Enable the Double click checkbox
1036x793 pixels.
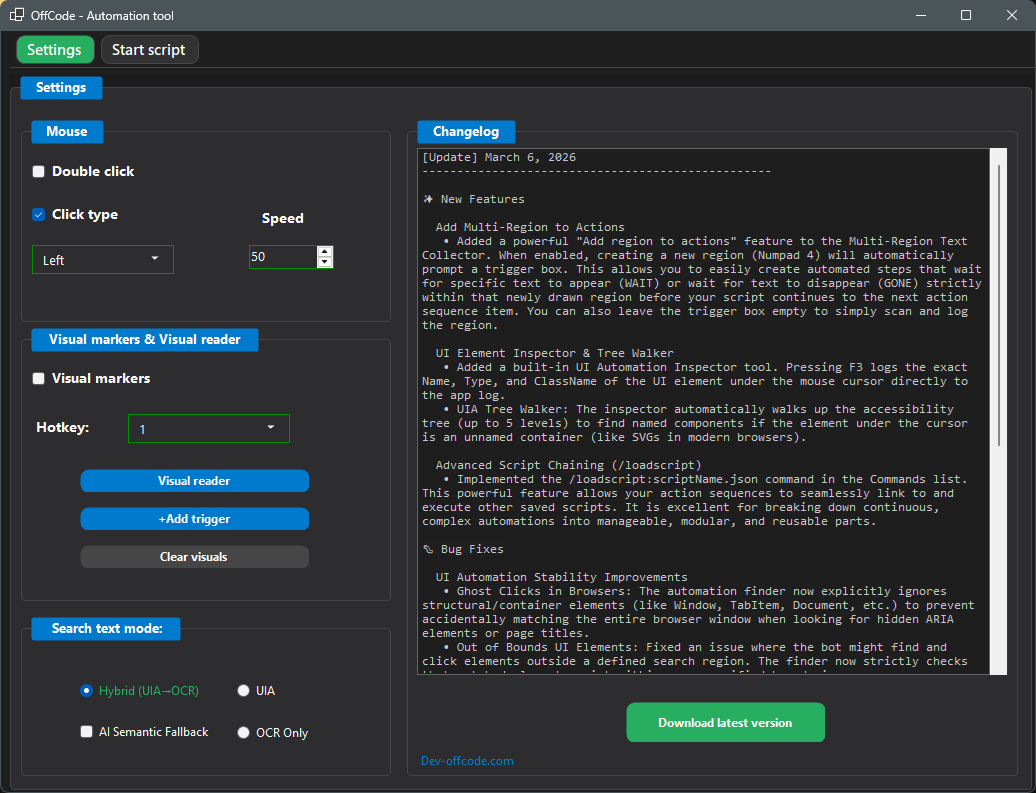pyautogui.click(x=38, y=171)
